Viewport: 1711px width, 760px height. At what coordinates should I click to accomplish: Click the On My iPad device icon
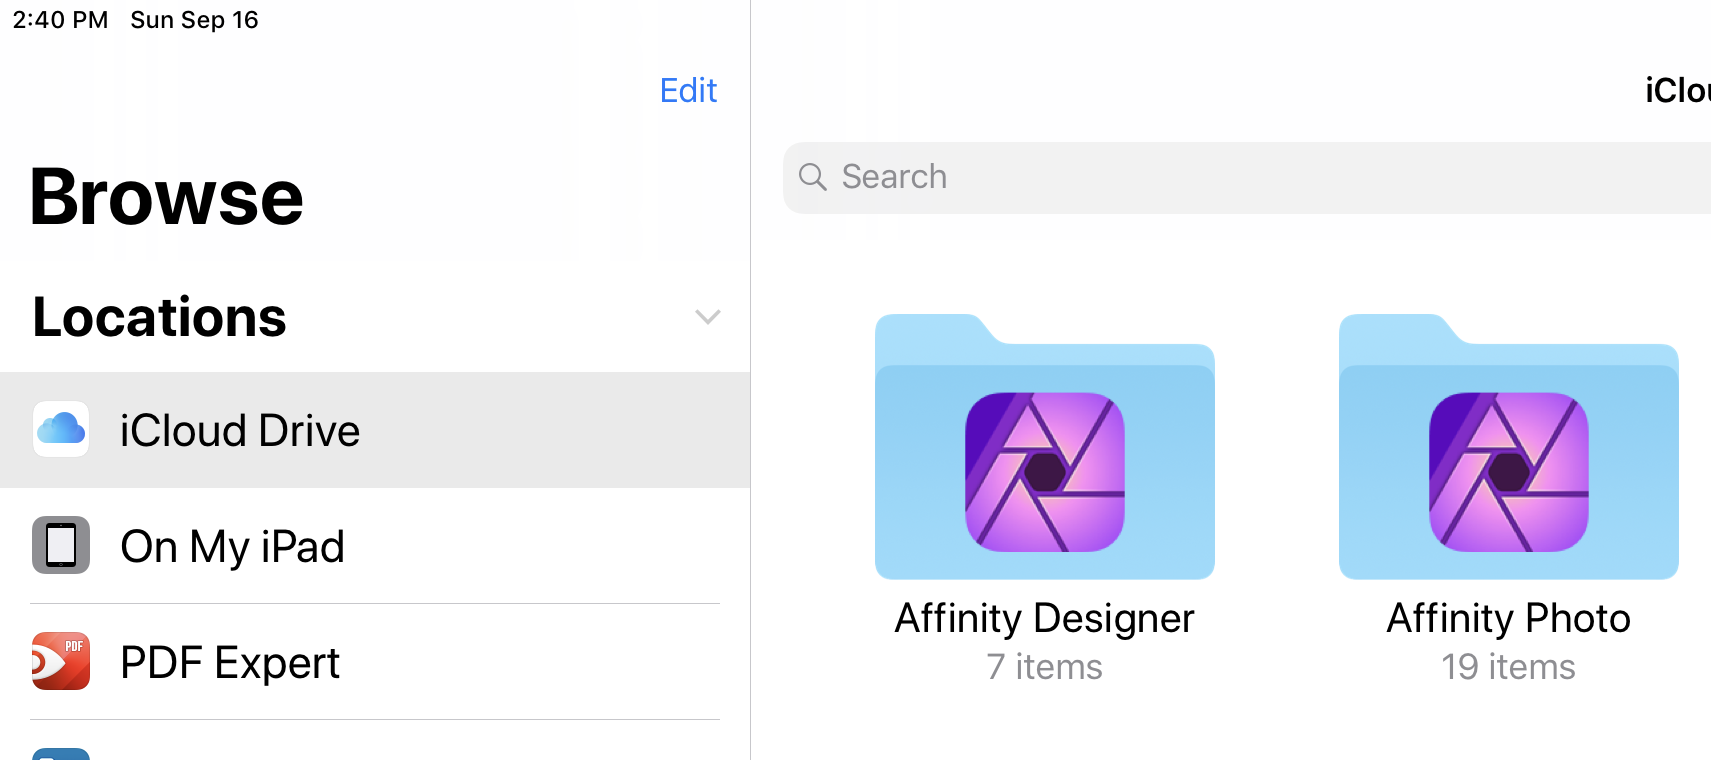point(61,545)
